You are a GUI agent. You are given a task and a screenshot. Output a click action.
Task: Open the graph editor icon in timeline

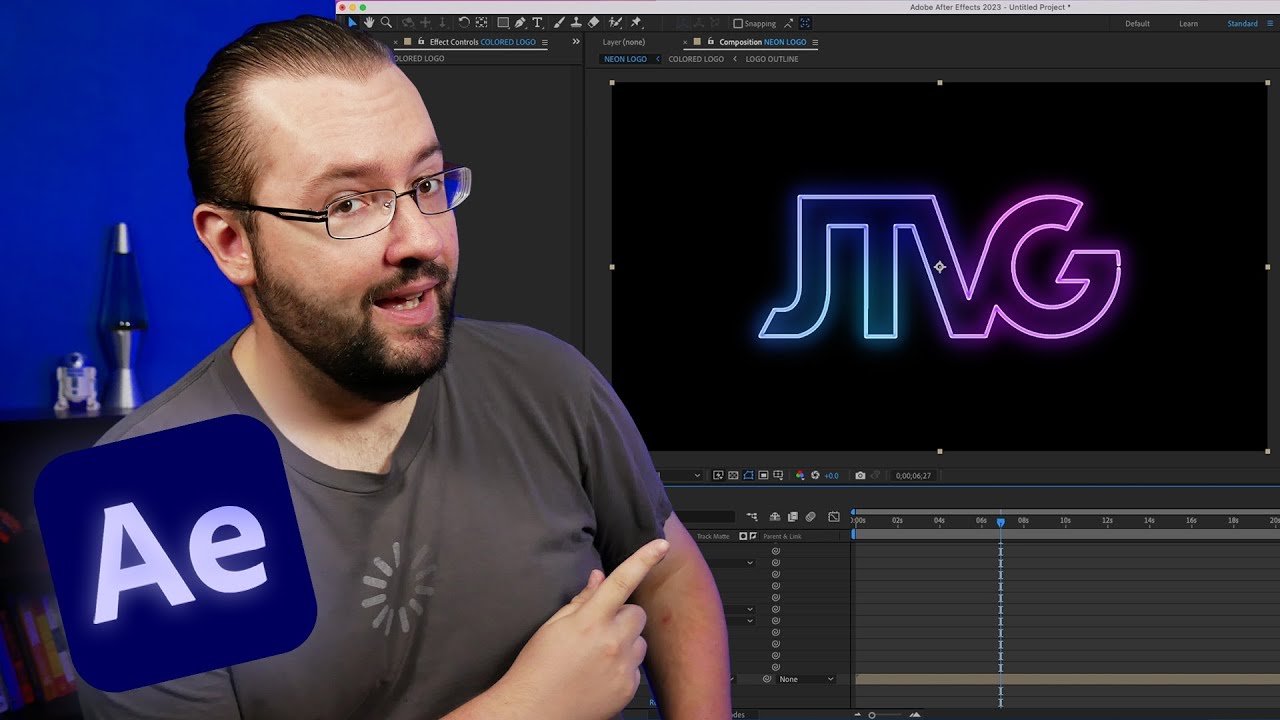[834, 517]
